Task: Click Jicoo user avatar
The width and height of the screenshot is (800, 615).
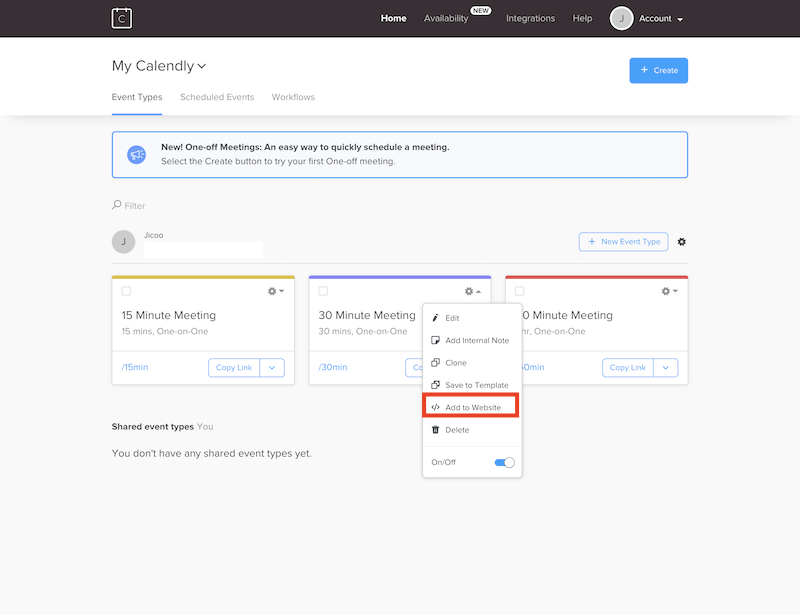Action: coord(123,242)
